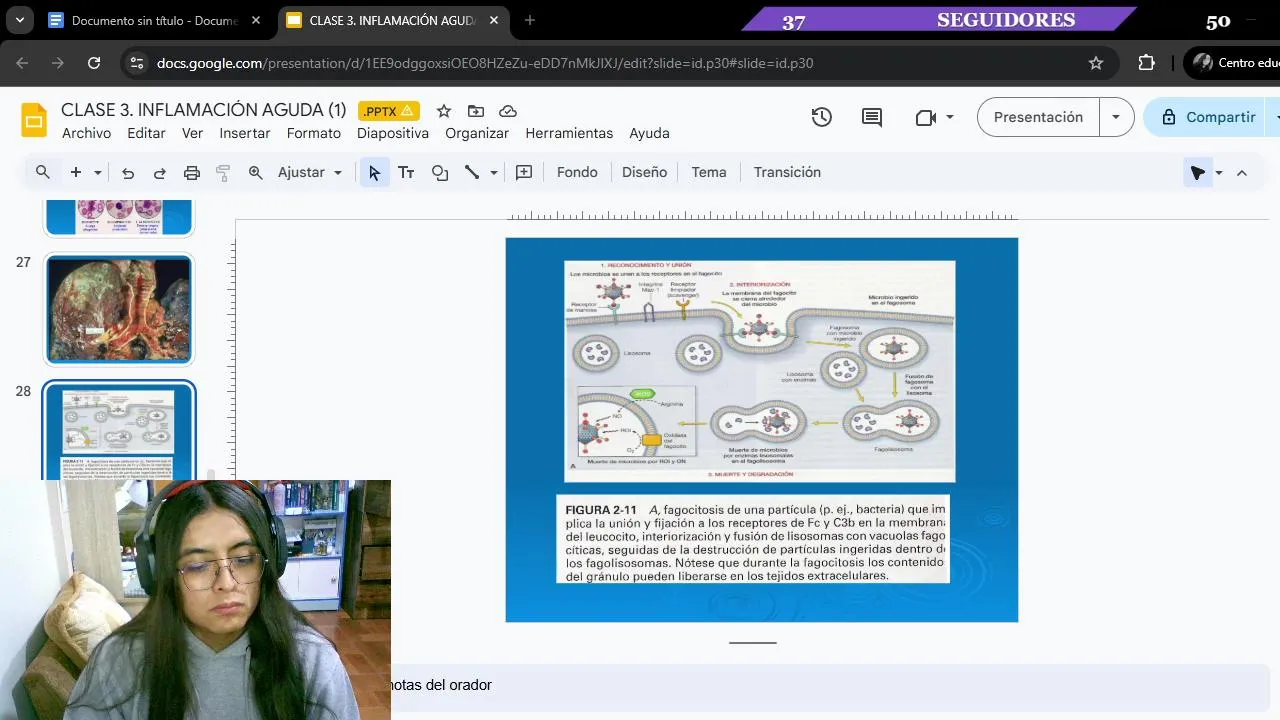Start a video call
This screenshot has height=720, width=1280.
point(925,117)
